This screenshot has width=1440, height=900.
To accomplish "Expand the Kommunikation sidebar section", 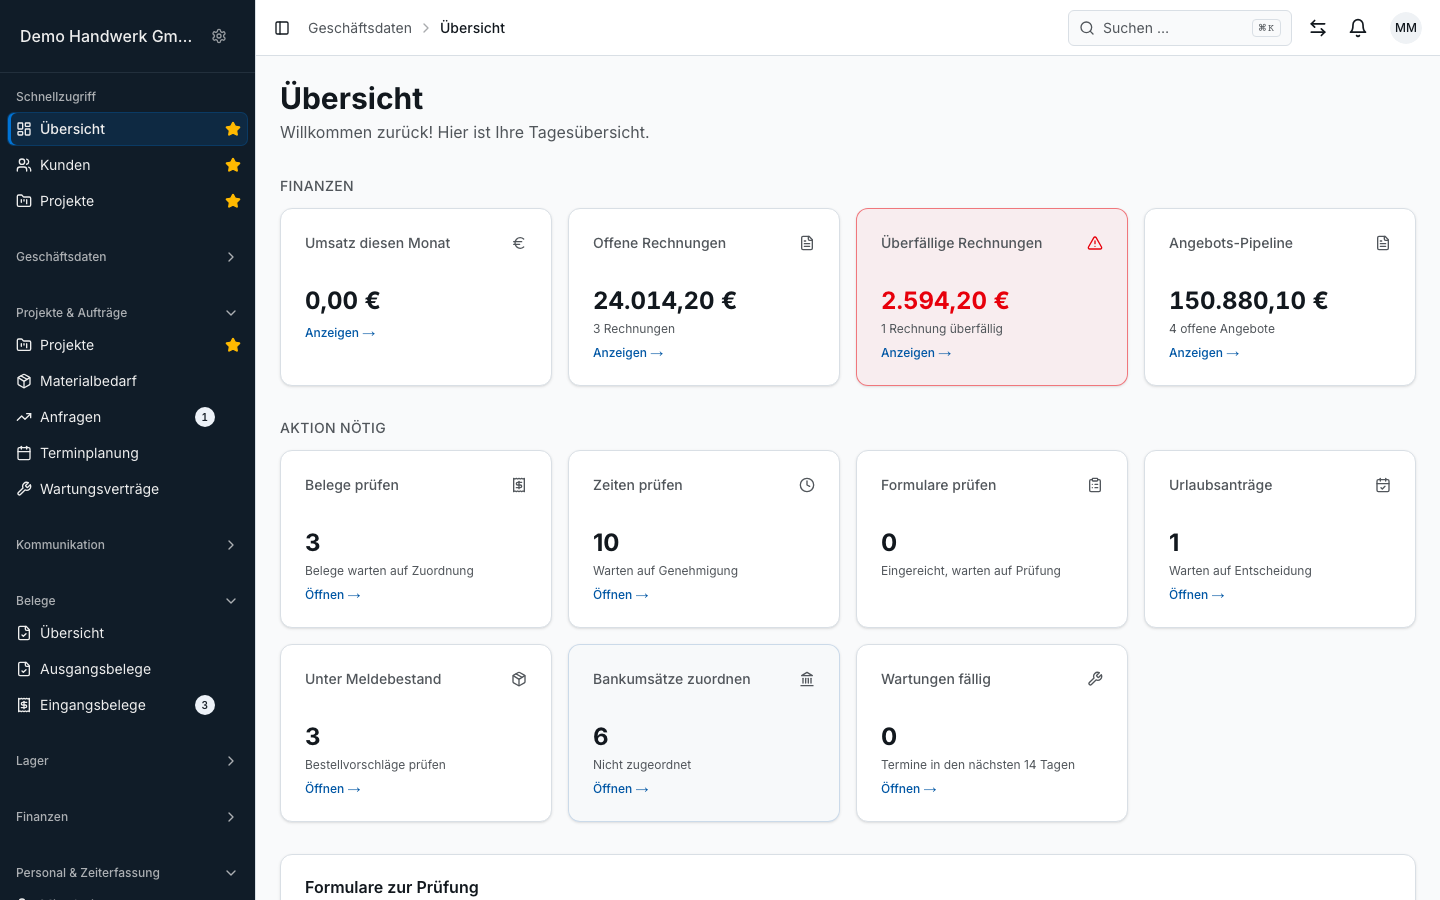I will point(127,545).
